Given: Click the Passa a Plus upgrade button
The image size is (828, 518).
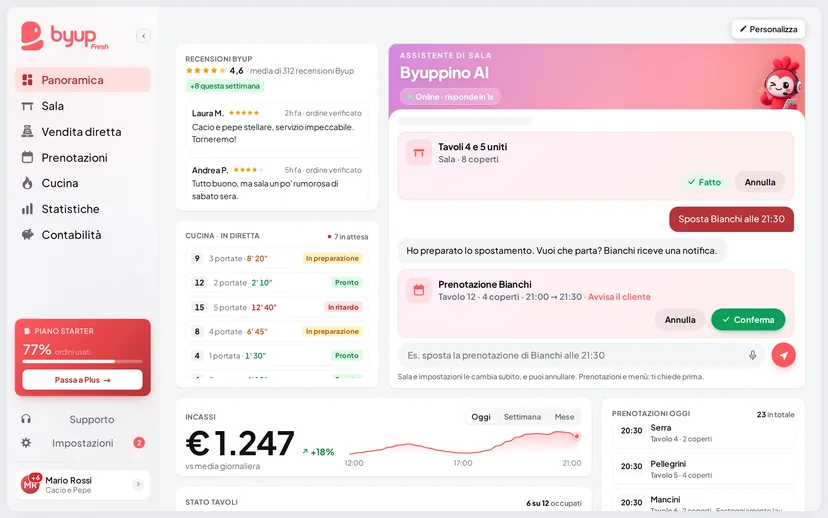Looking at the screenshot, I should point(82,380).
